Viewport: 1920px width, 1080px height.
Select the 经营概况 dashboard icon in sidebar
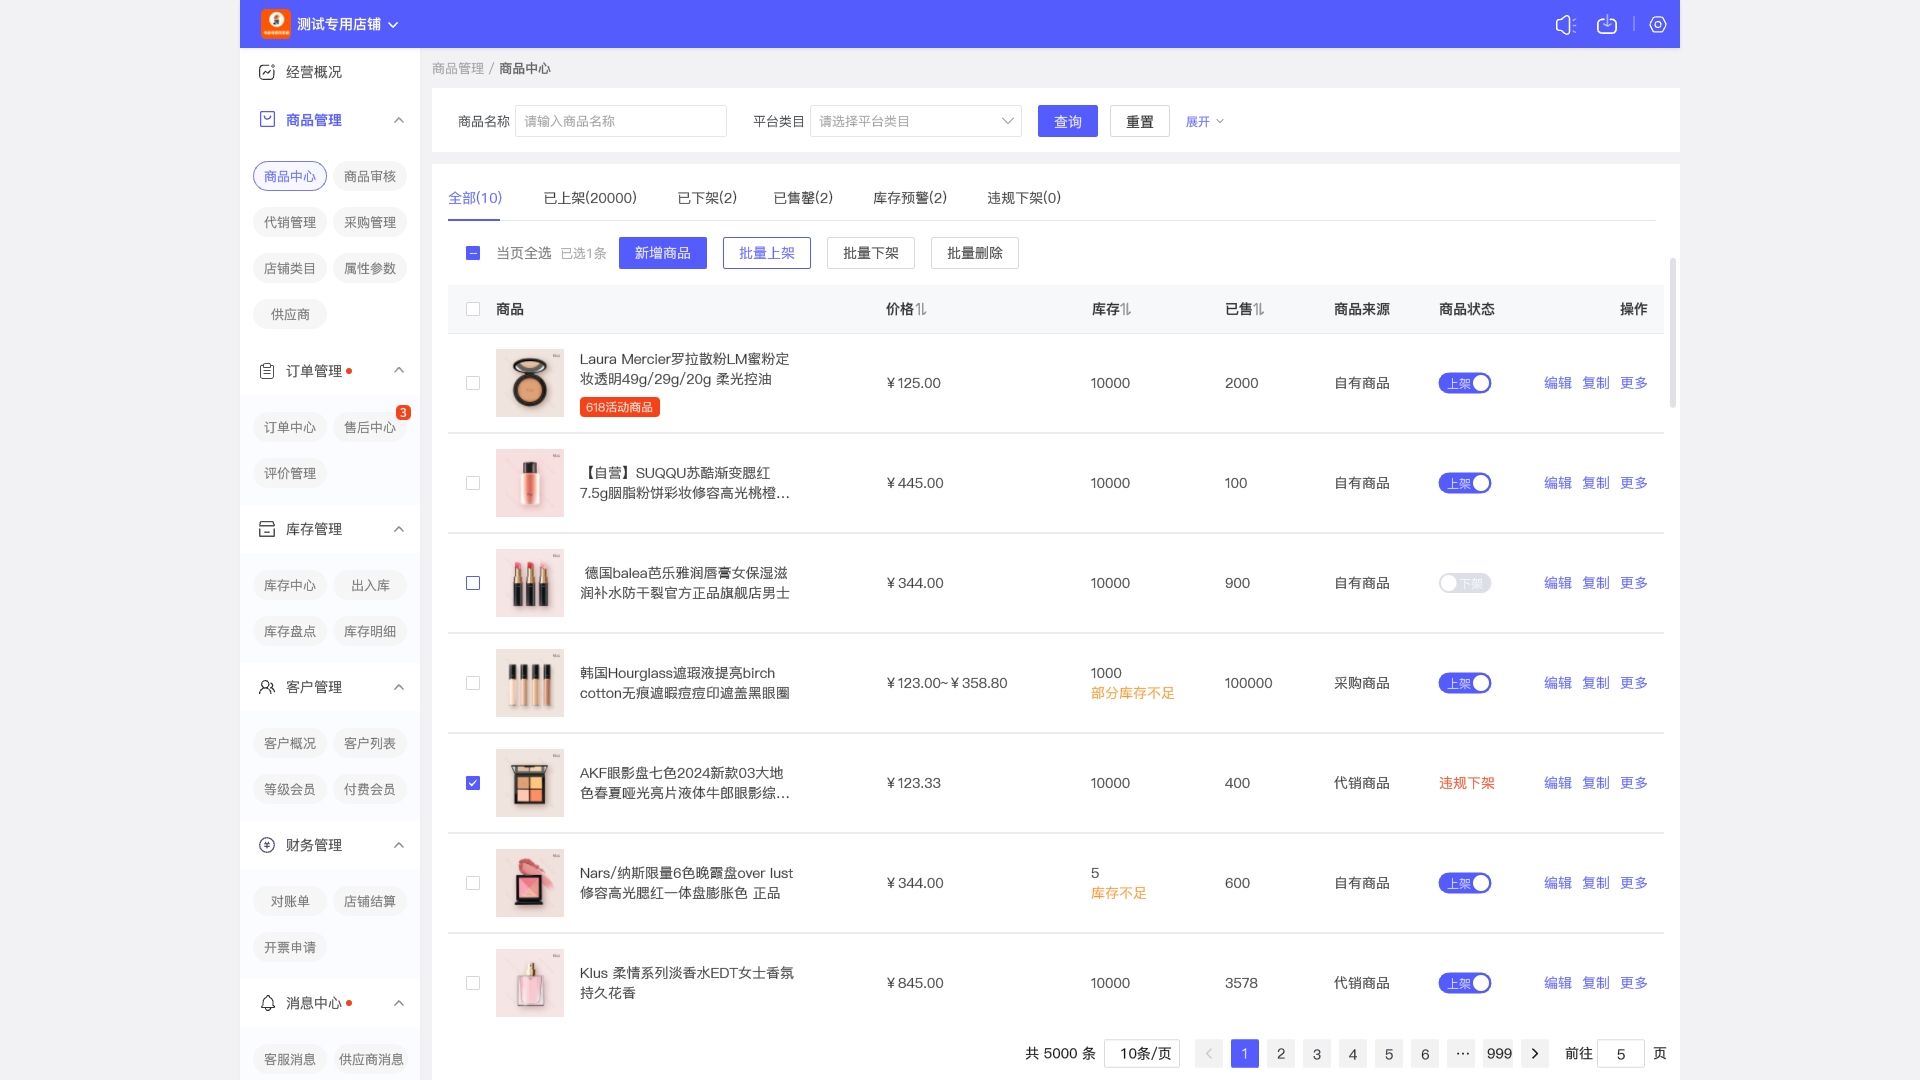[x=266, y=72]
